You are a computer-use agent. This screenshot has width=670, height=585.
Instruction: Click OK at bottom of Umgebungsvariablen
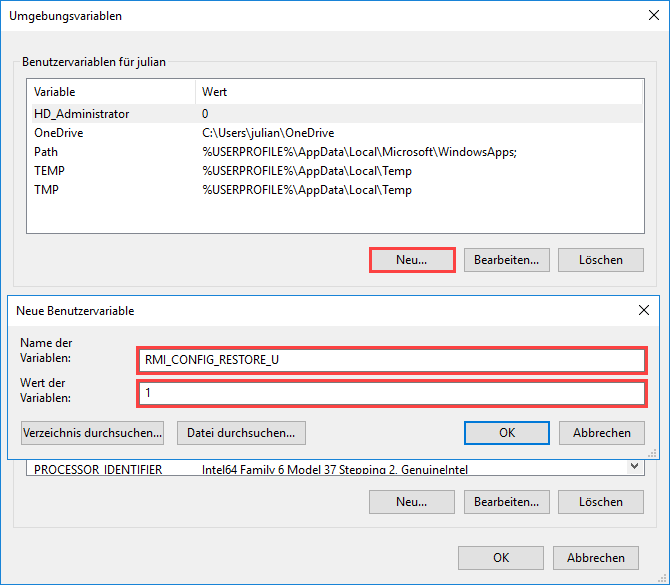tap(501, 558)
